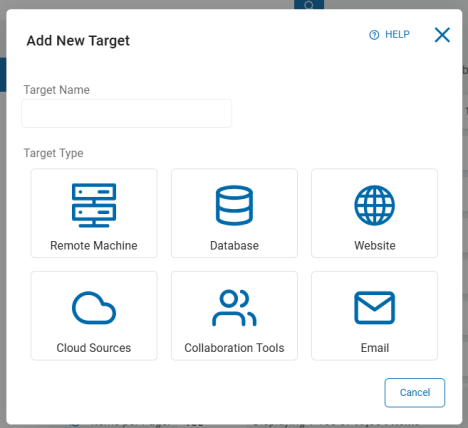This screenshot has width=468, height=428.
Task: Close the Add New Target dialog
Action: pos(442,35)
